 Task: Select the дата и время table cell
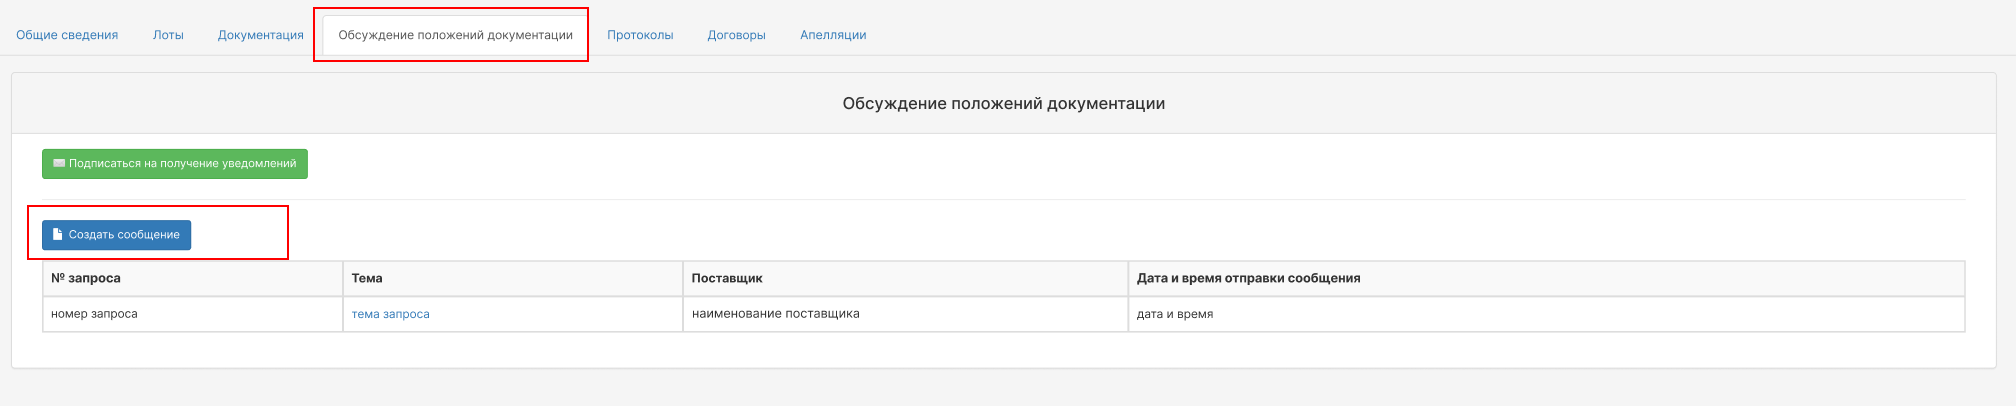pyautogui.click(x=1546, y=314)
